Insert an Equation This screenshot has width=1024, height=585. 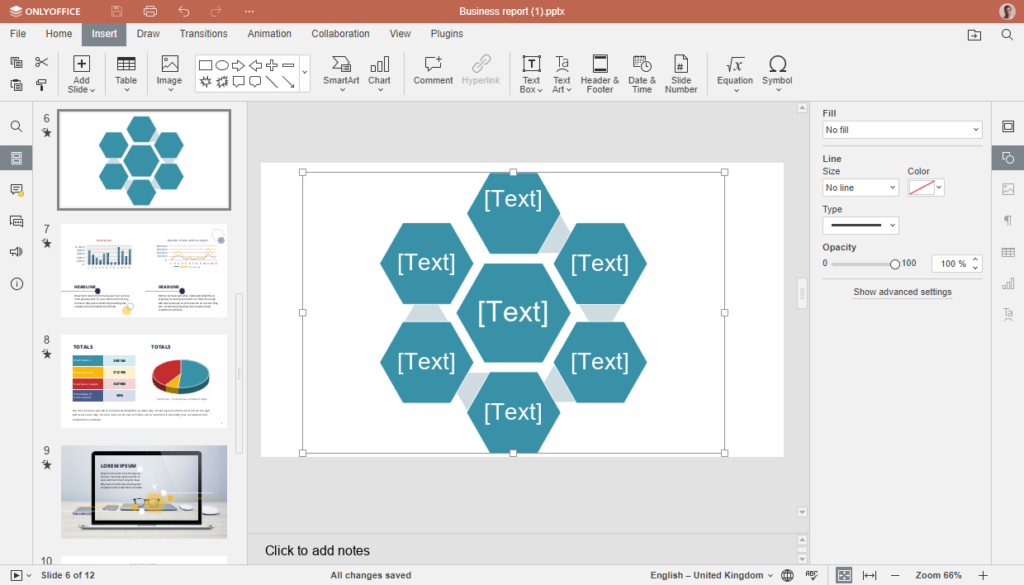coord(734,72)
